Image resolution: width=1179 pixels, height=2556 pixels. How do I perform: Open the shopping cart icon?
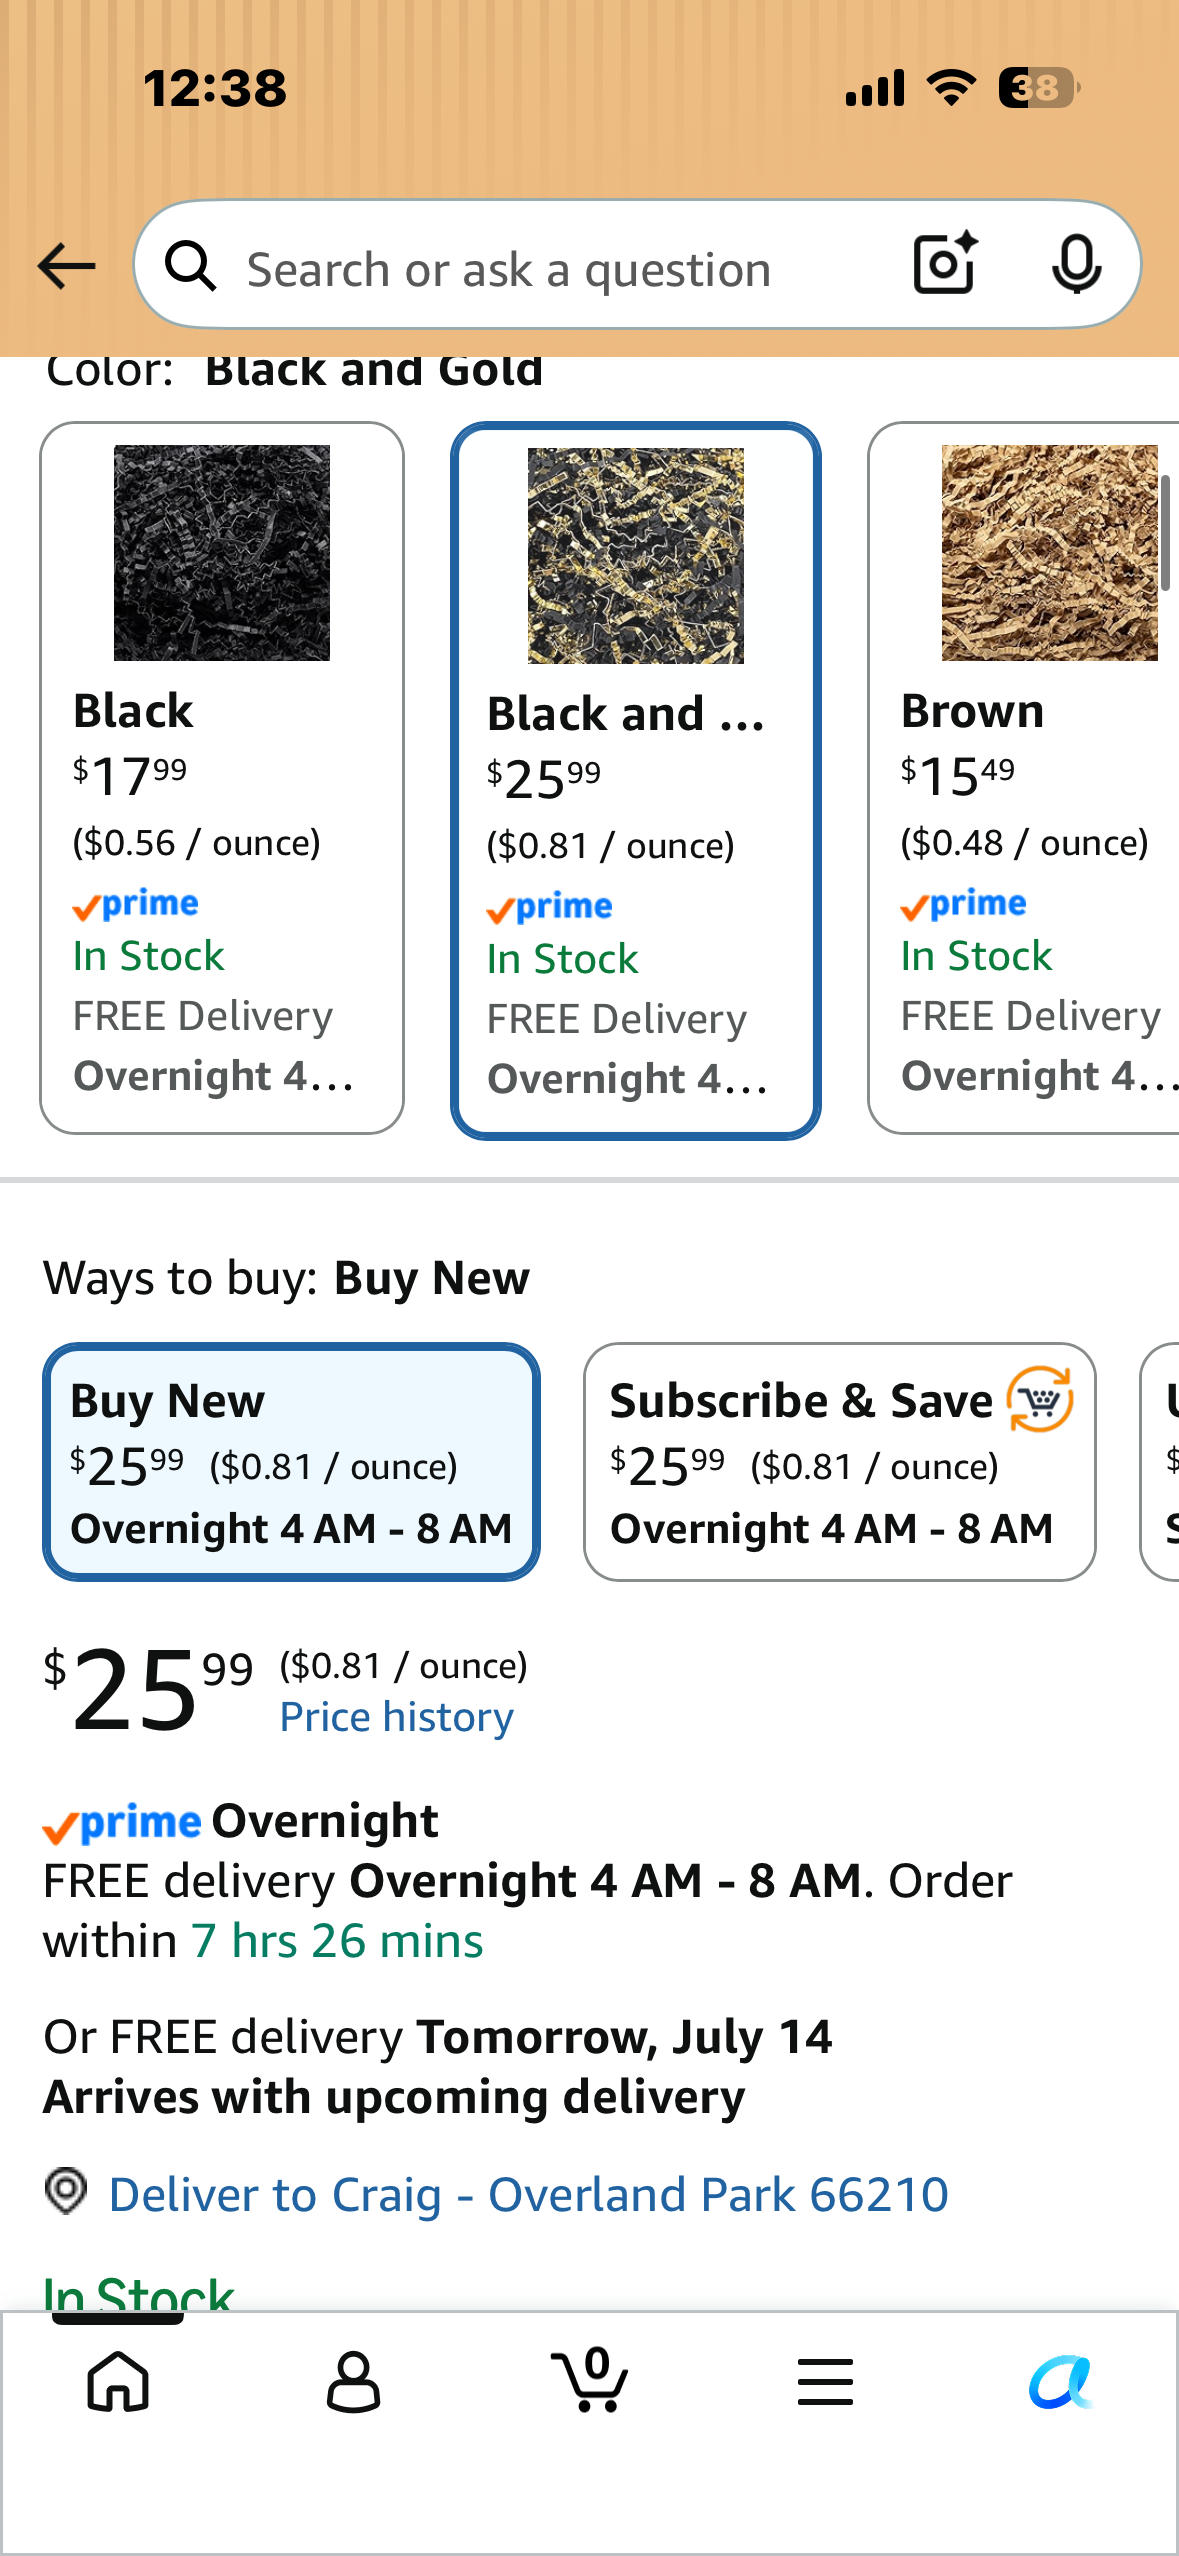coord(590,2379)
